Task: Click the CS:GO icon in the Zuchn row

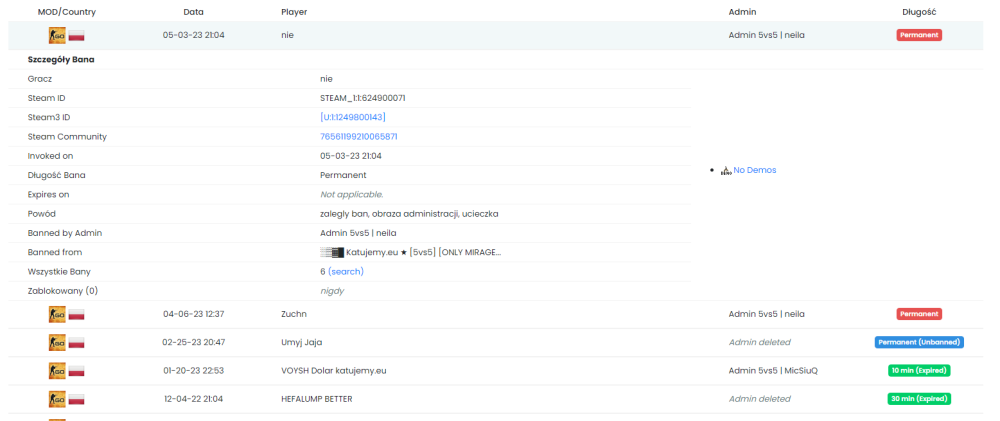Action: coord(57,314)
